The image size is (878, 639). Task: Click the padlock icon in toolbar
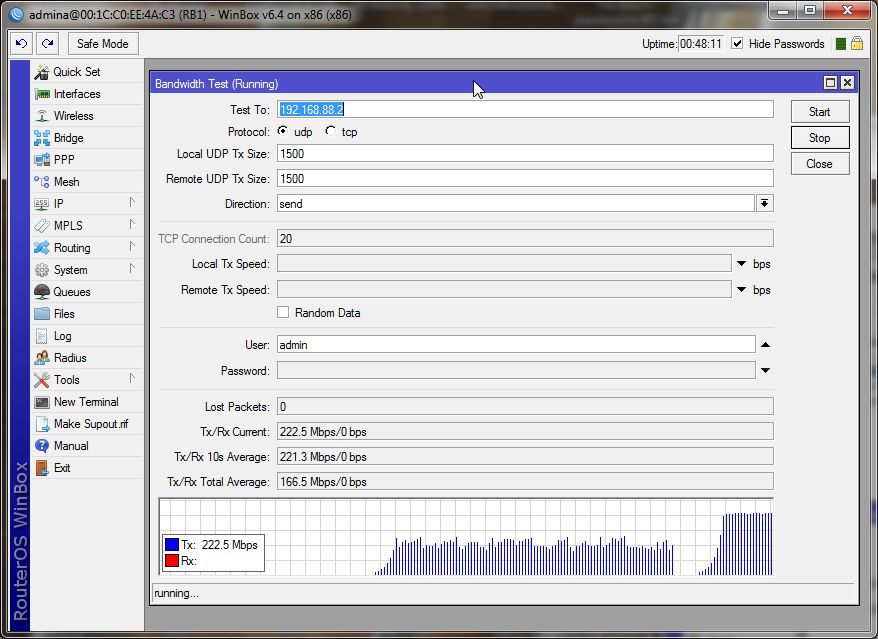tap(857, 44)
